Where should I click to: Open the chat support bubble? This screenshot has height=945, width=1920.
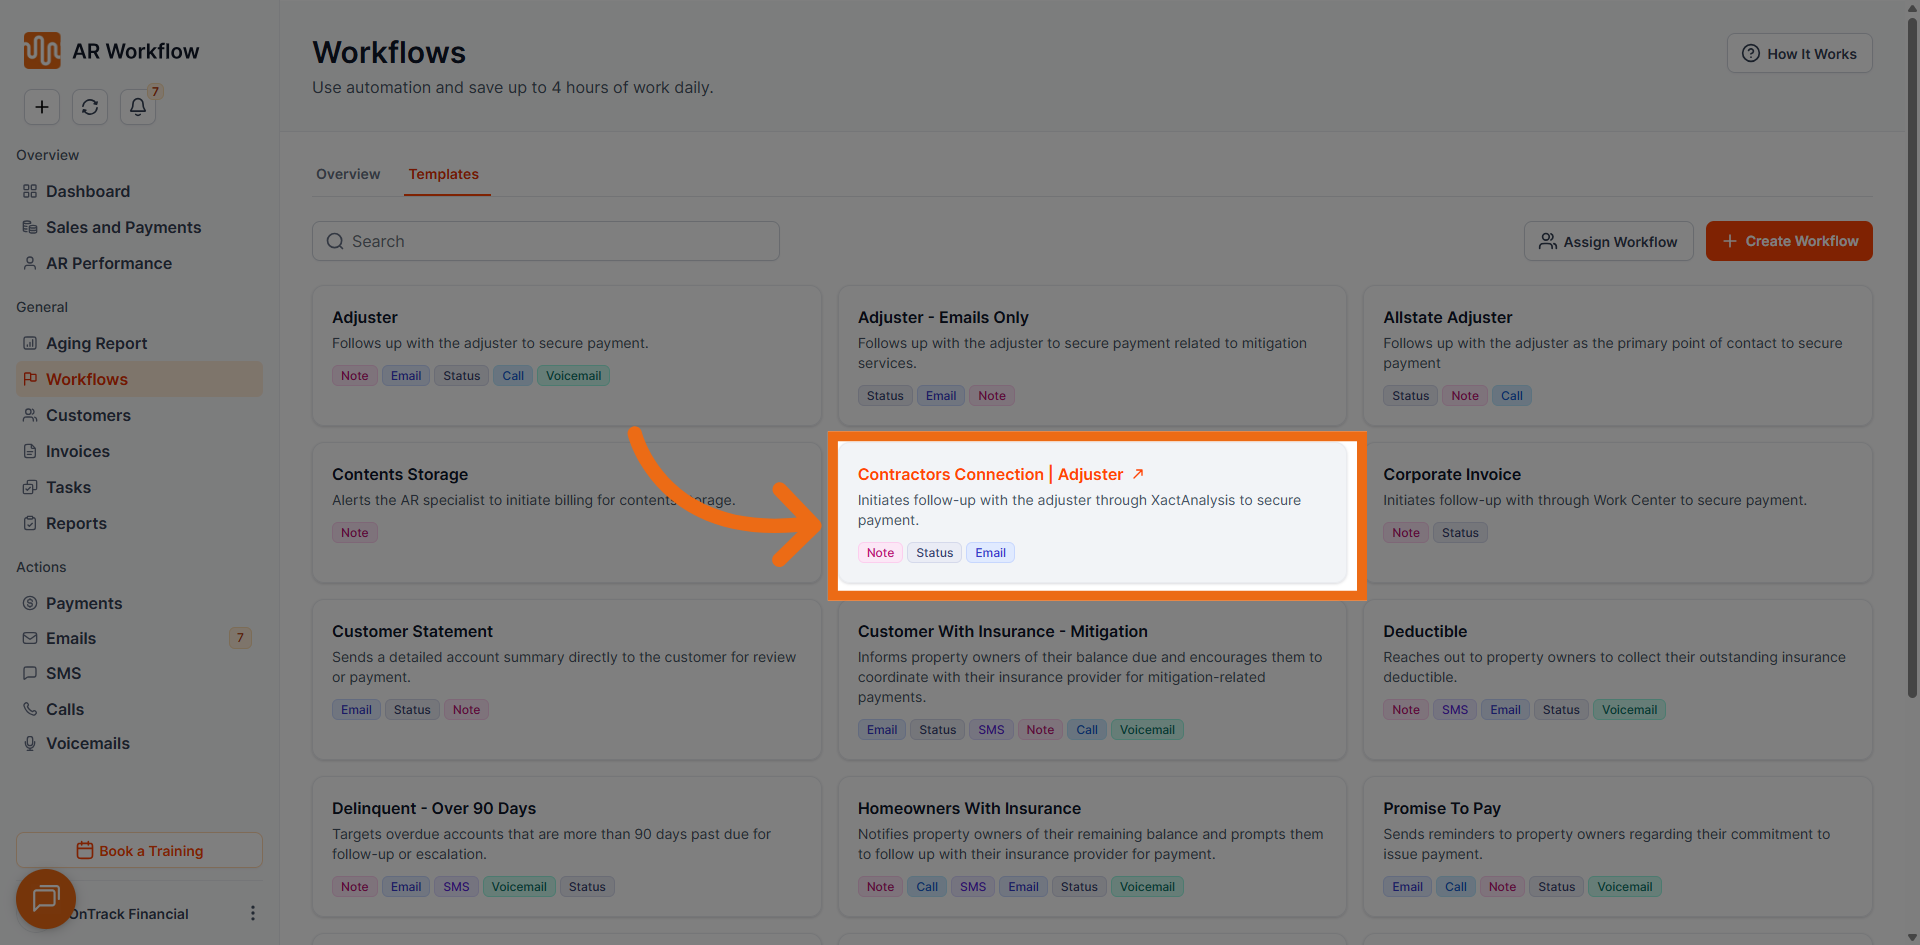coord(46,899)
